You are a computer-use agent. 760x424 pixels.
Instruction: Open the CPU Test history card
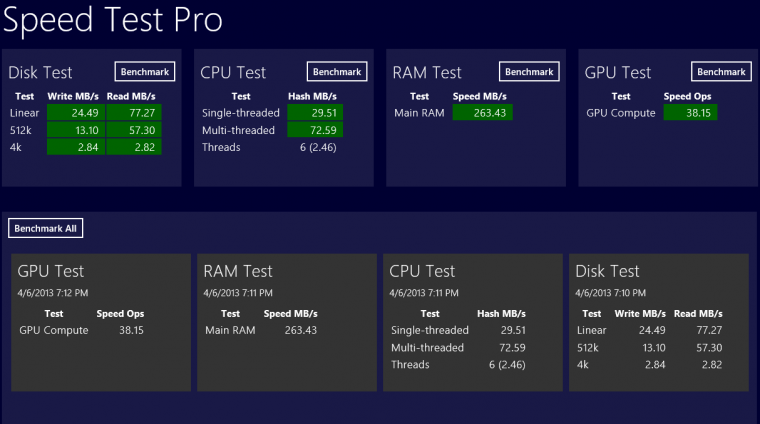[473, 322]
